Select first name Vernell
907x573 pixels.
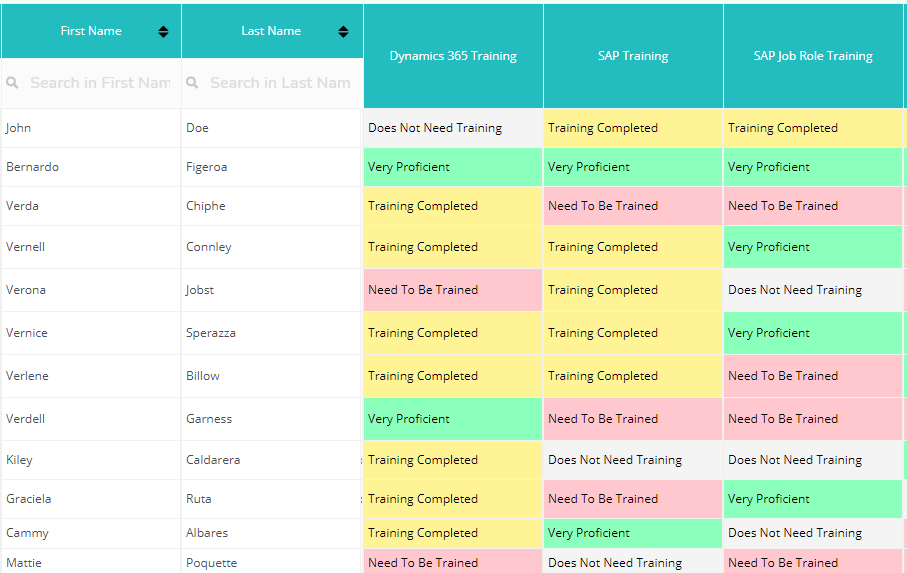25,247
